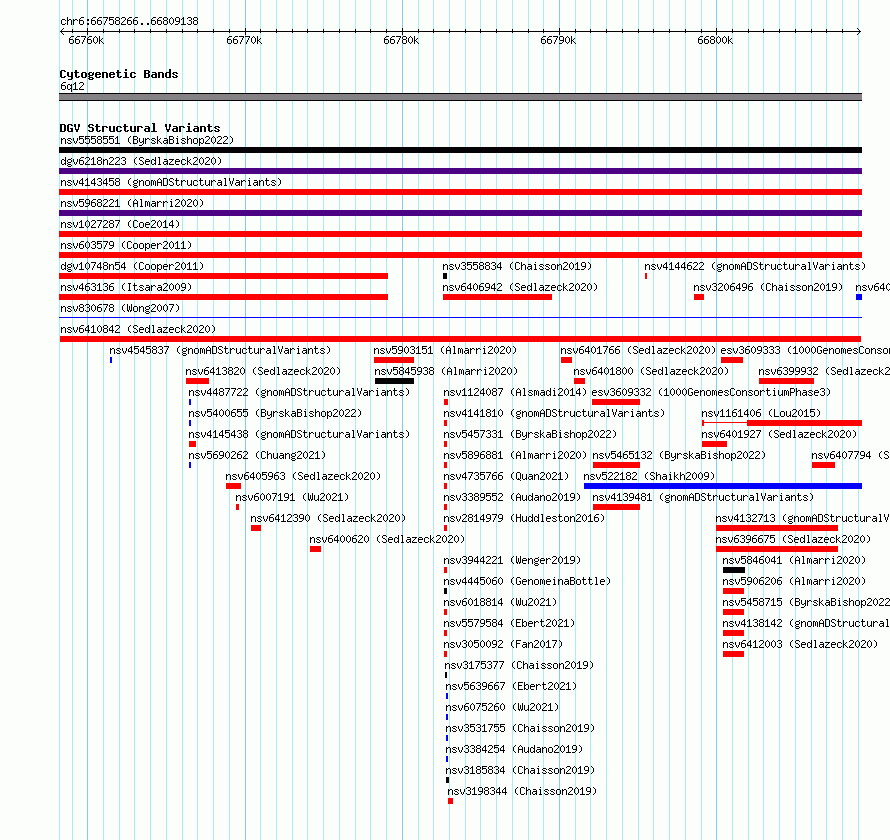The height and width of the screenshot is (840, 890).
Task: Open nsv6412390 (Sedlazeck2020) label
Action: [328, 518]
